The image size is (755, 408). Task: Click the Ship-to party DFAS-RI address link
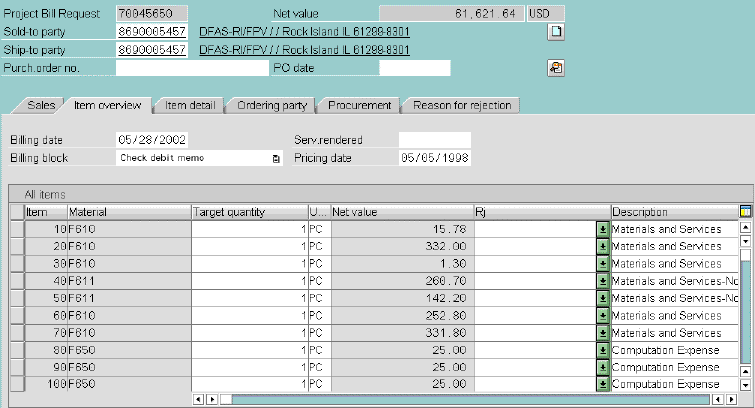click(305, 50)
